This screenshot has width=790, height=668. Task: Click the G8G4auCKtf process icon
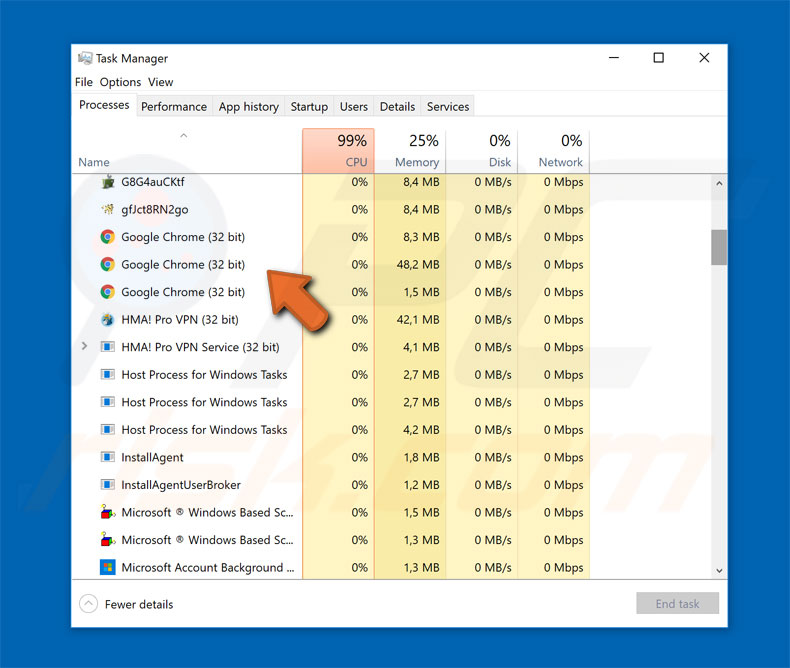coord(108,182)
